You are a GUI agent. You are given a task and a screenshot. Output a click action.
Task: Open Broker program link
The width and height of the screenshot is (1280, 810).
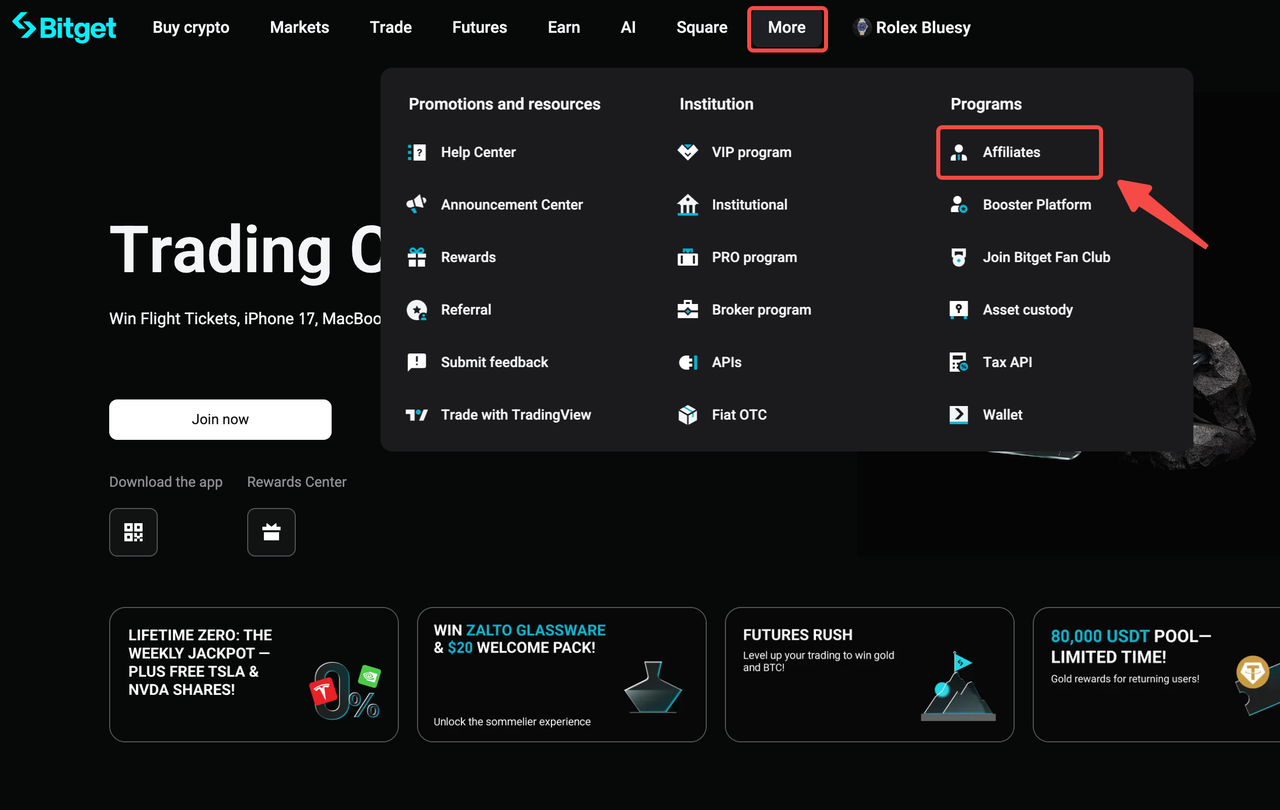tap(761, 310)
